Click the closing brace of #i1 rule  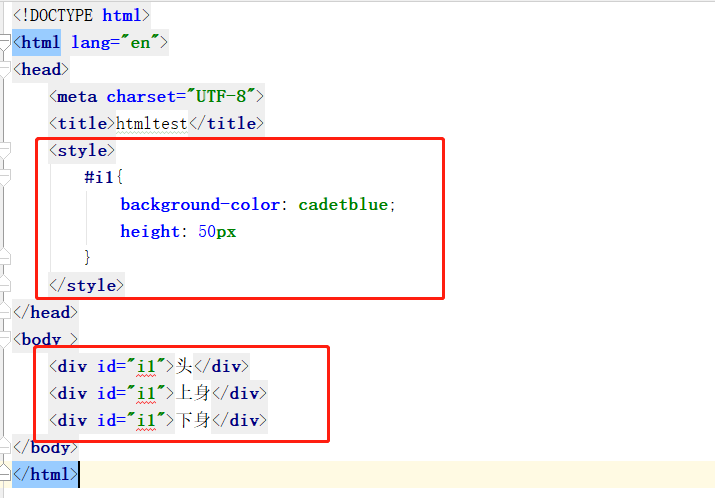point(87,258)
